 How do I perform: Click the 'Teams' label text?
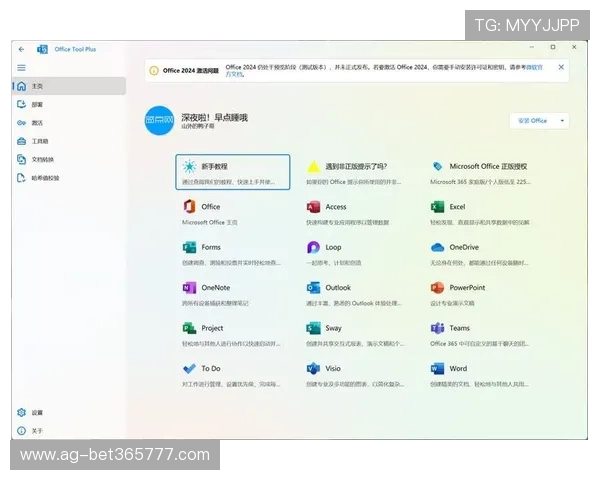[x=460, y=328]
